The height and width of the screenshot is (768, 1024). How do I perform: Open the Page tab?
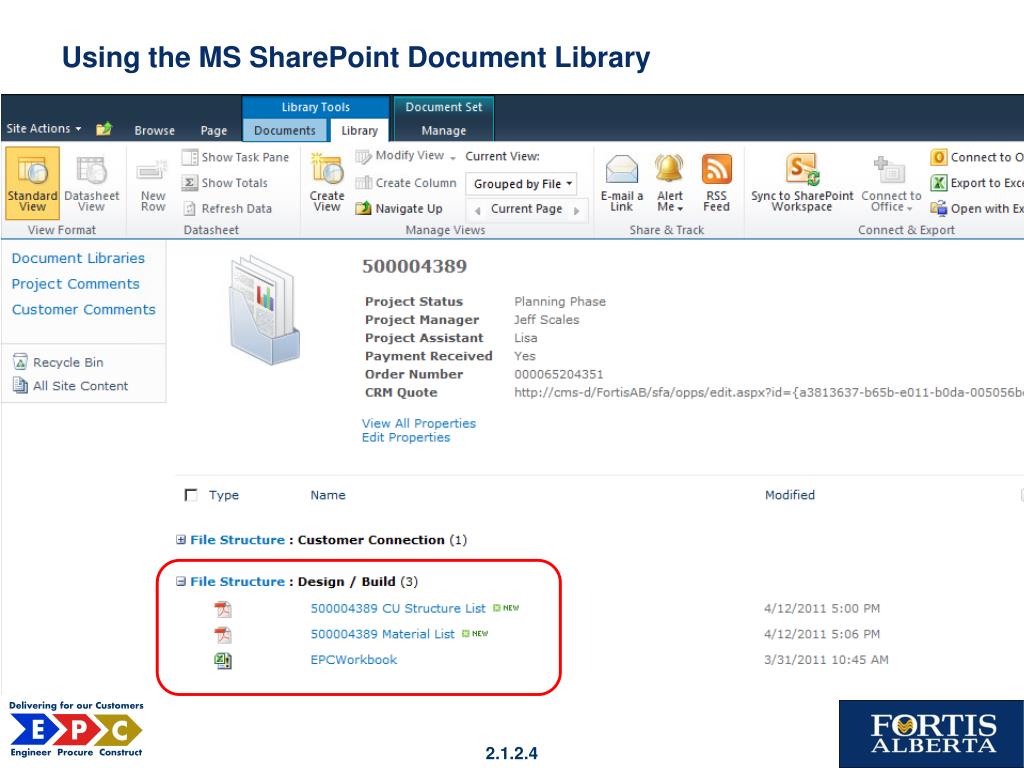tap(214, 131)
